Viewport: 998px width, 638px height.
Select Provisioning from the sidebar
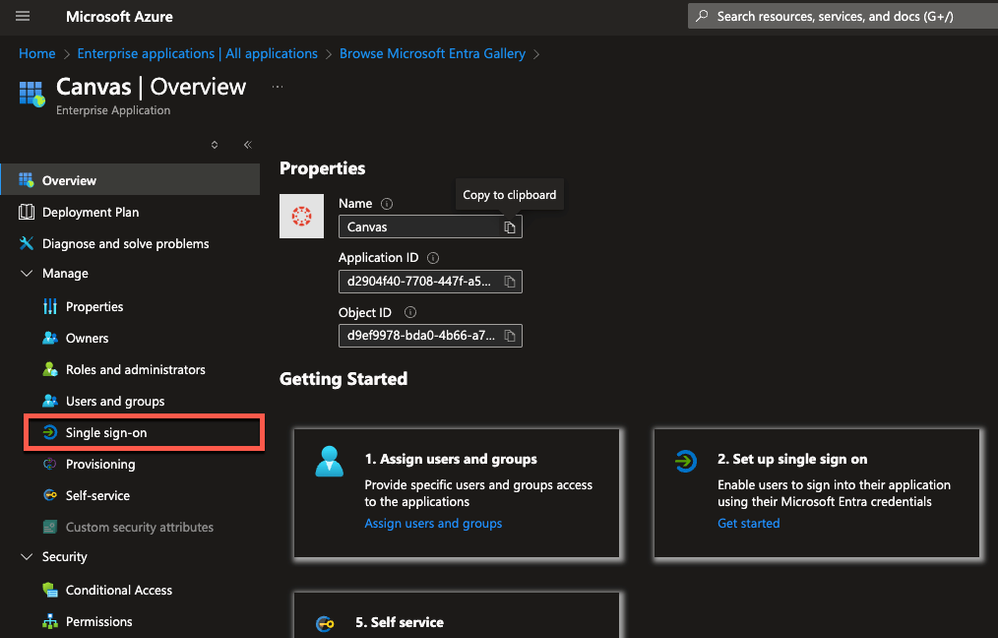pos(100,464)
